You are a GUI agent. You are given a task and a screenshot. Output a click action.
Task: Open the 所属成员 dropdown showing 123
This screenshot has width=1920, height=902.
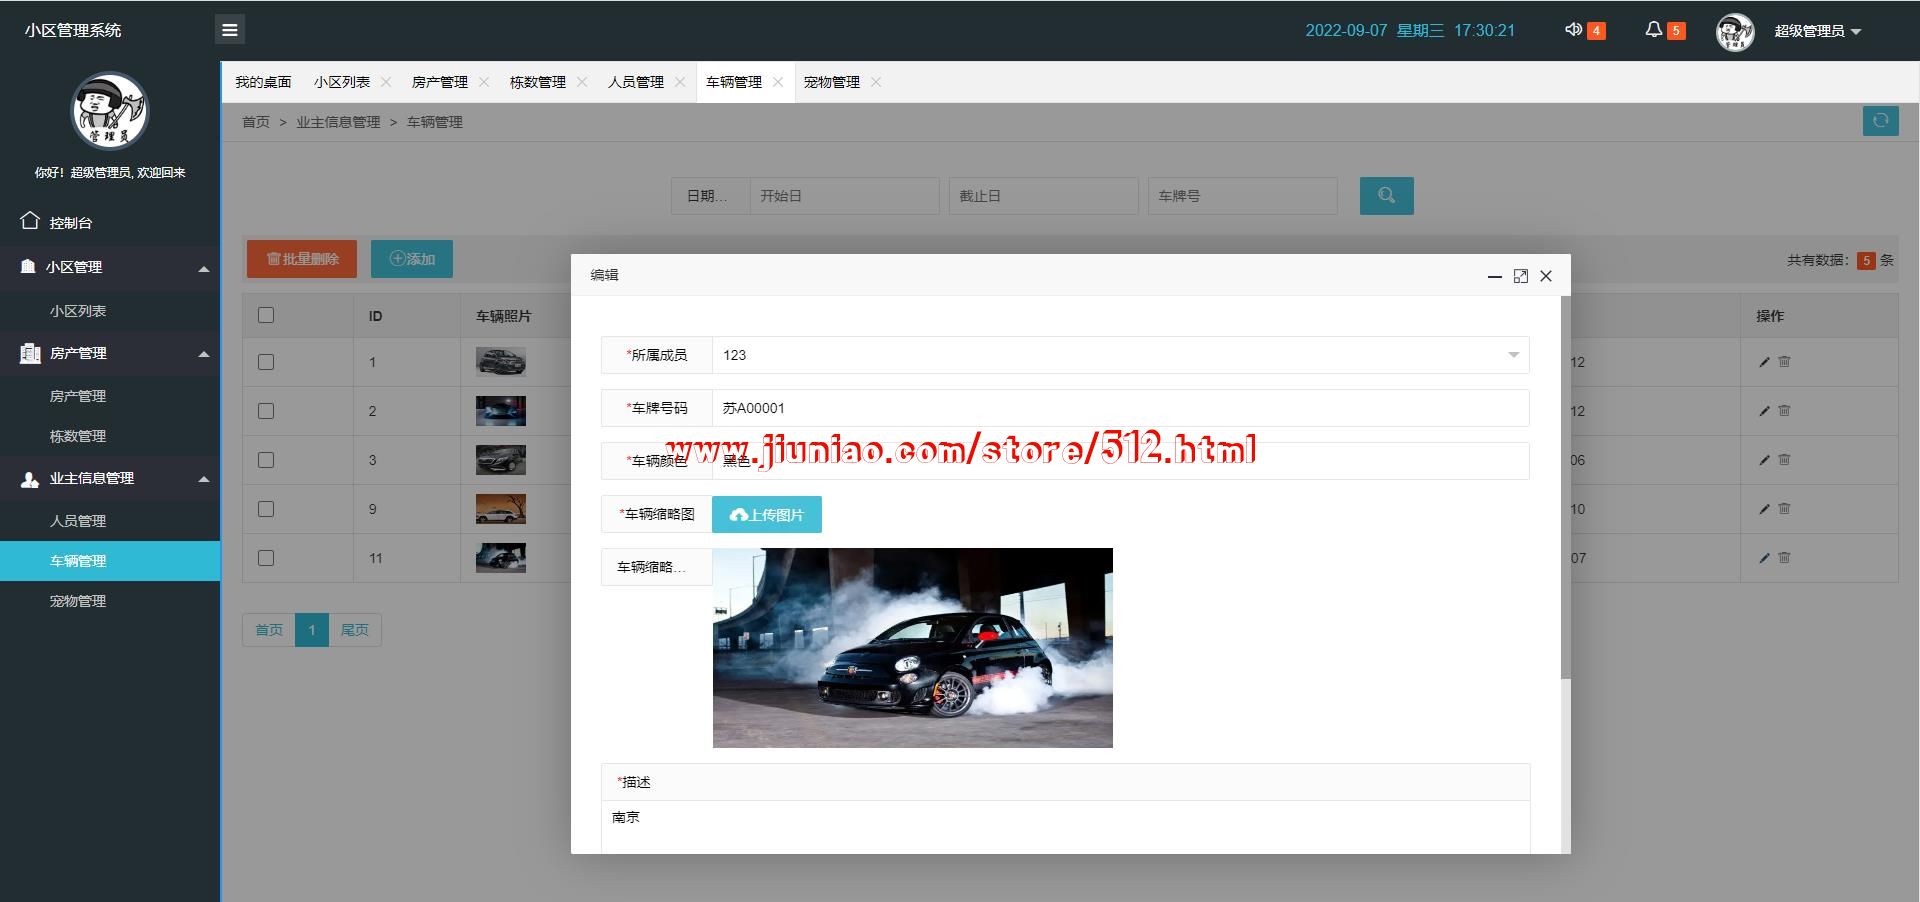click(x=1119, y=355)
